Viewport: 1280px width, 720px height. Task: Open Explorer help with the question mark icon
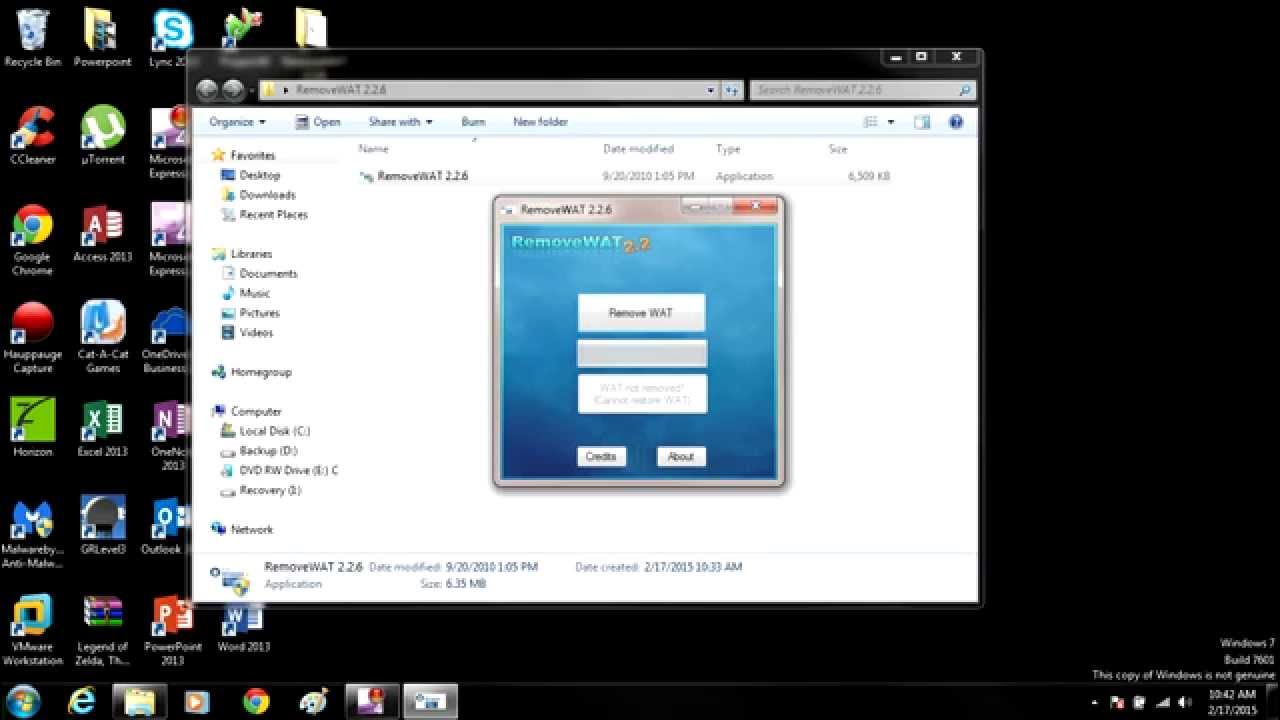click(x=956, y=122)
